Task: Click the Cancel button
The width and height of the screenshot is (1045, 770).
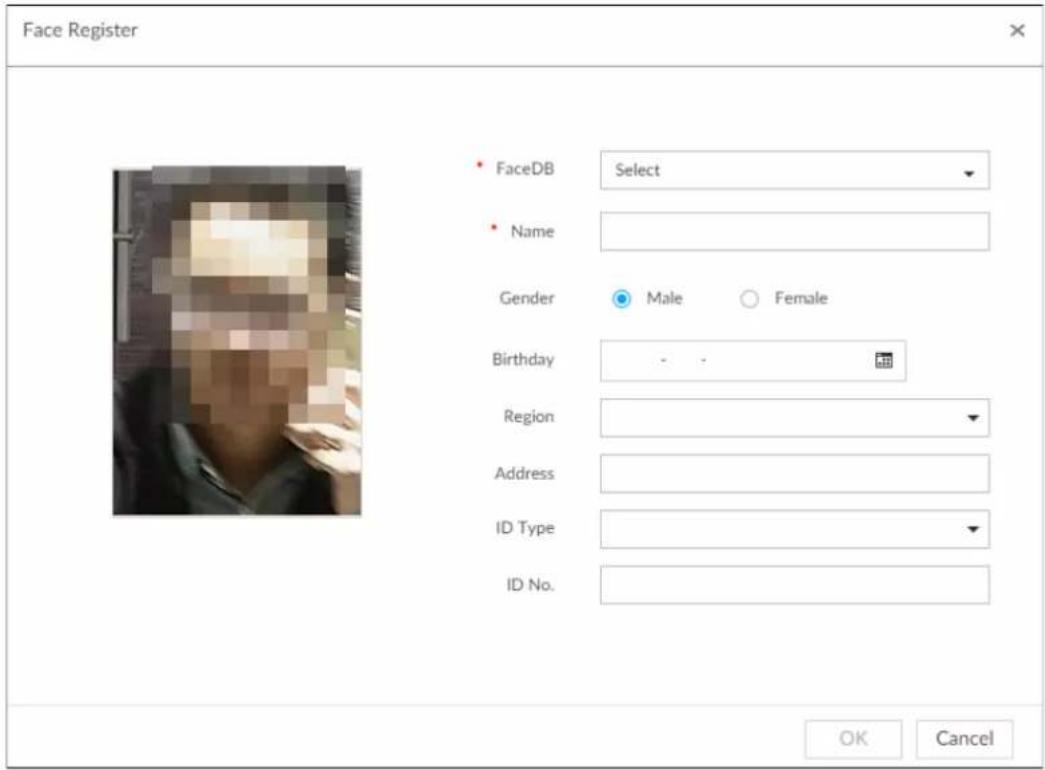Action: click(x=964, y=739)
